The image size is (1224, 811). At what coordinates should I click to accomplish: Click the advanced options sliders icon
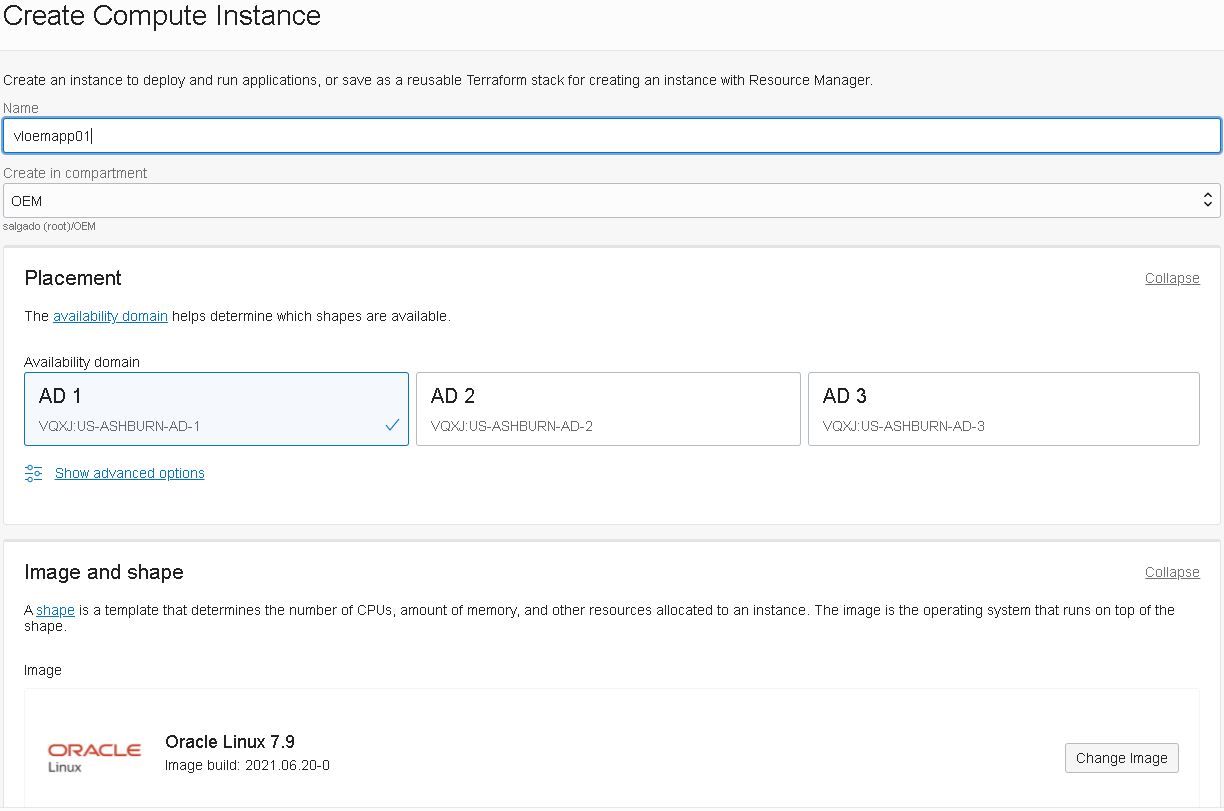pyautogui.click(x=33, y=473)
